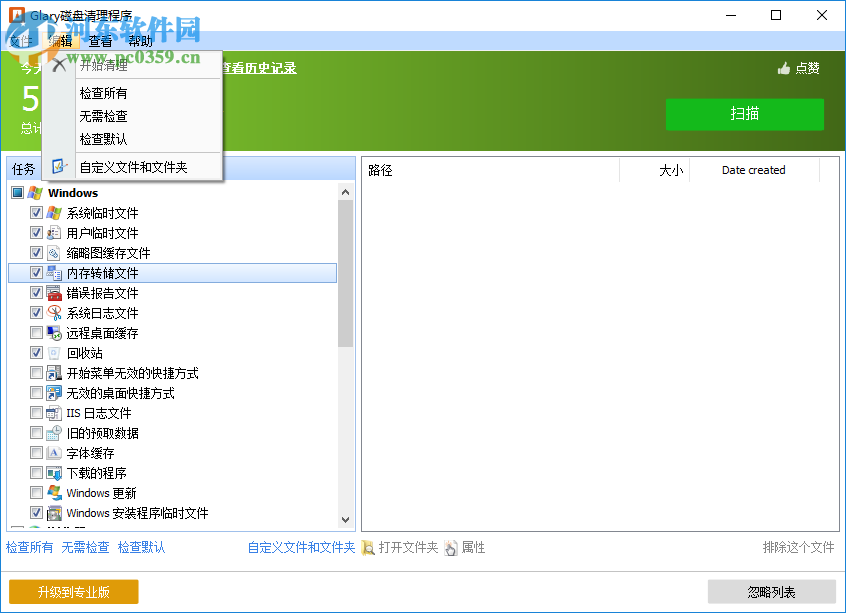The width and height of the screenshot is (846, 613).
Task: Click the 错误报告文件 icon
Action: [52, 292]
